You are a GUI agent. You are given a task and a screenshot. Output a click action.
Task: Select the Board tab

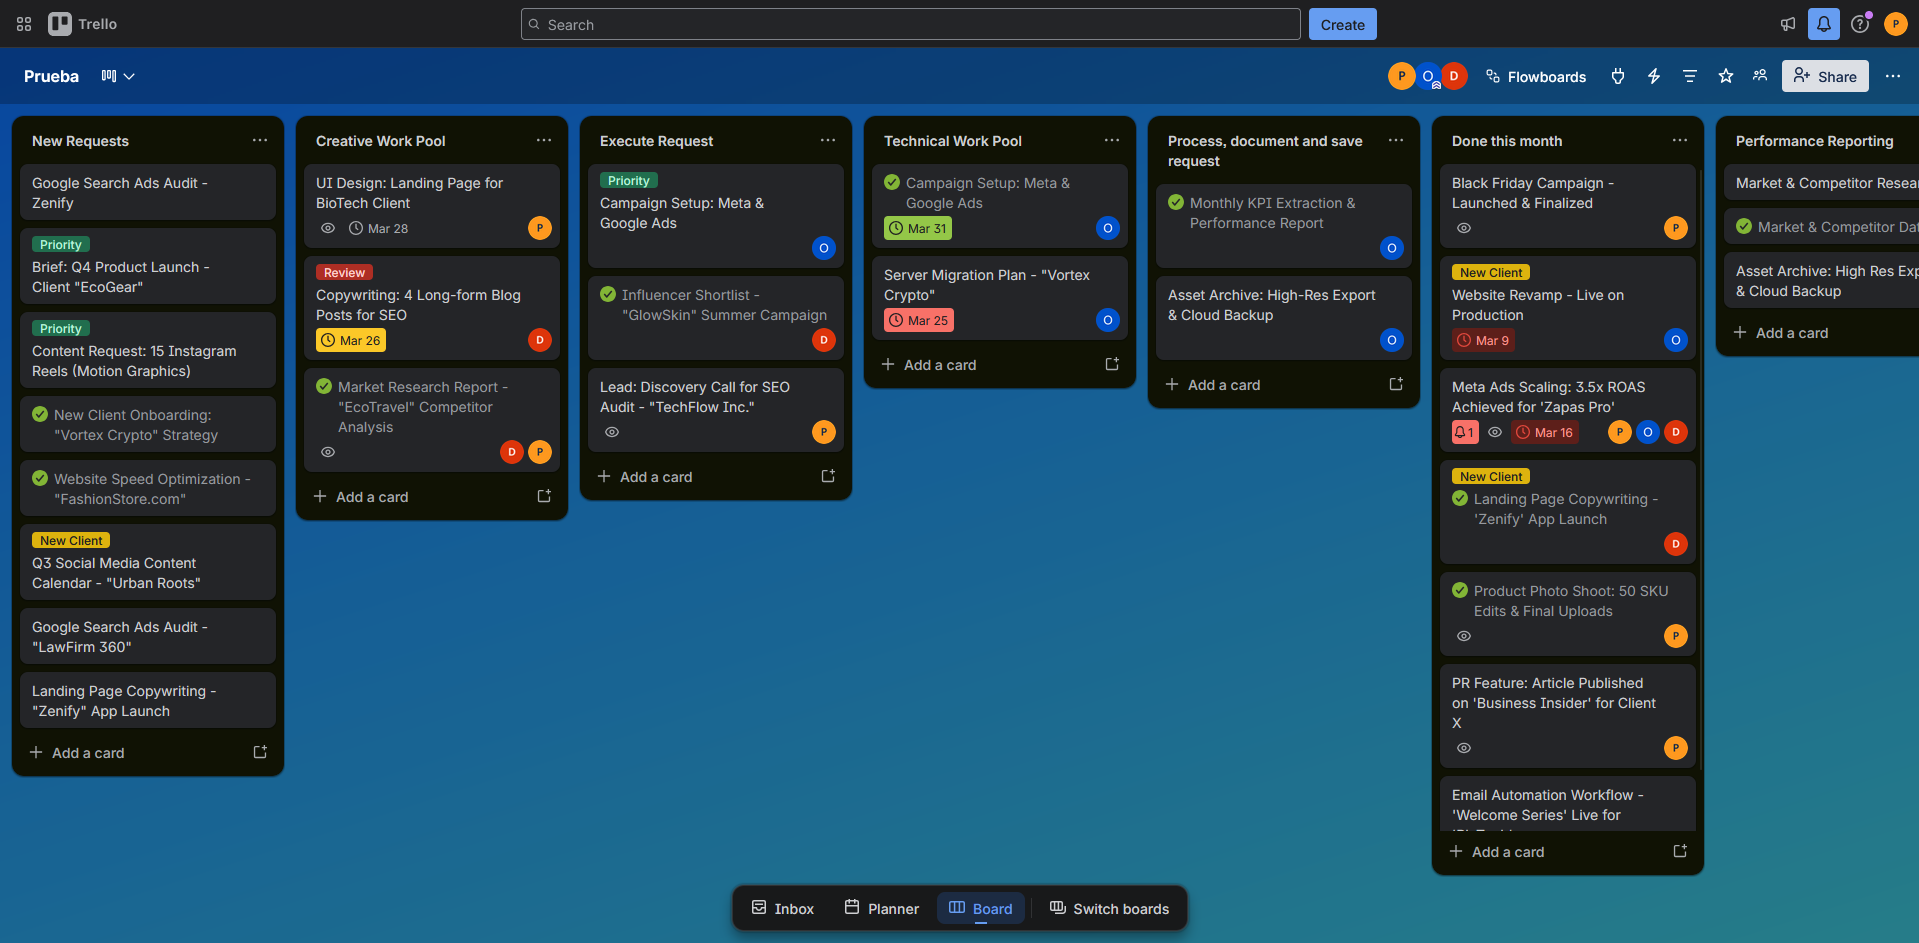tap(981, 908)
